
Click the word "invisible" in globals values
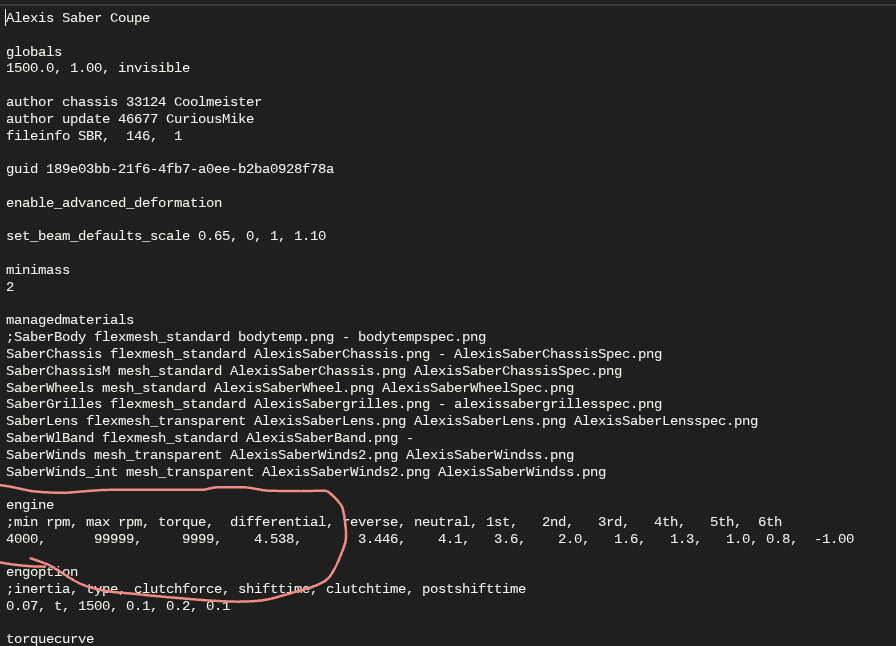coord(153,68)
